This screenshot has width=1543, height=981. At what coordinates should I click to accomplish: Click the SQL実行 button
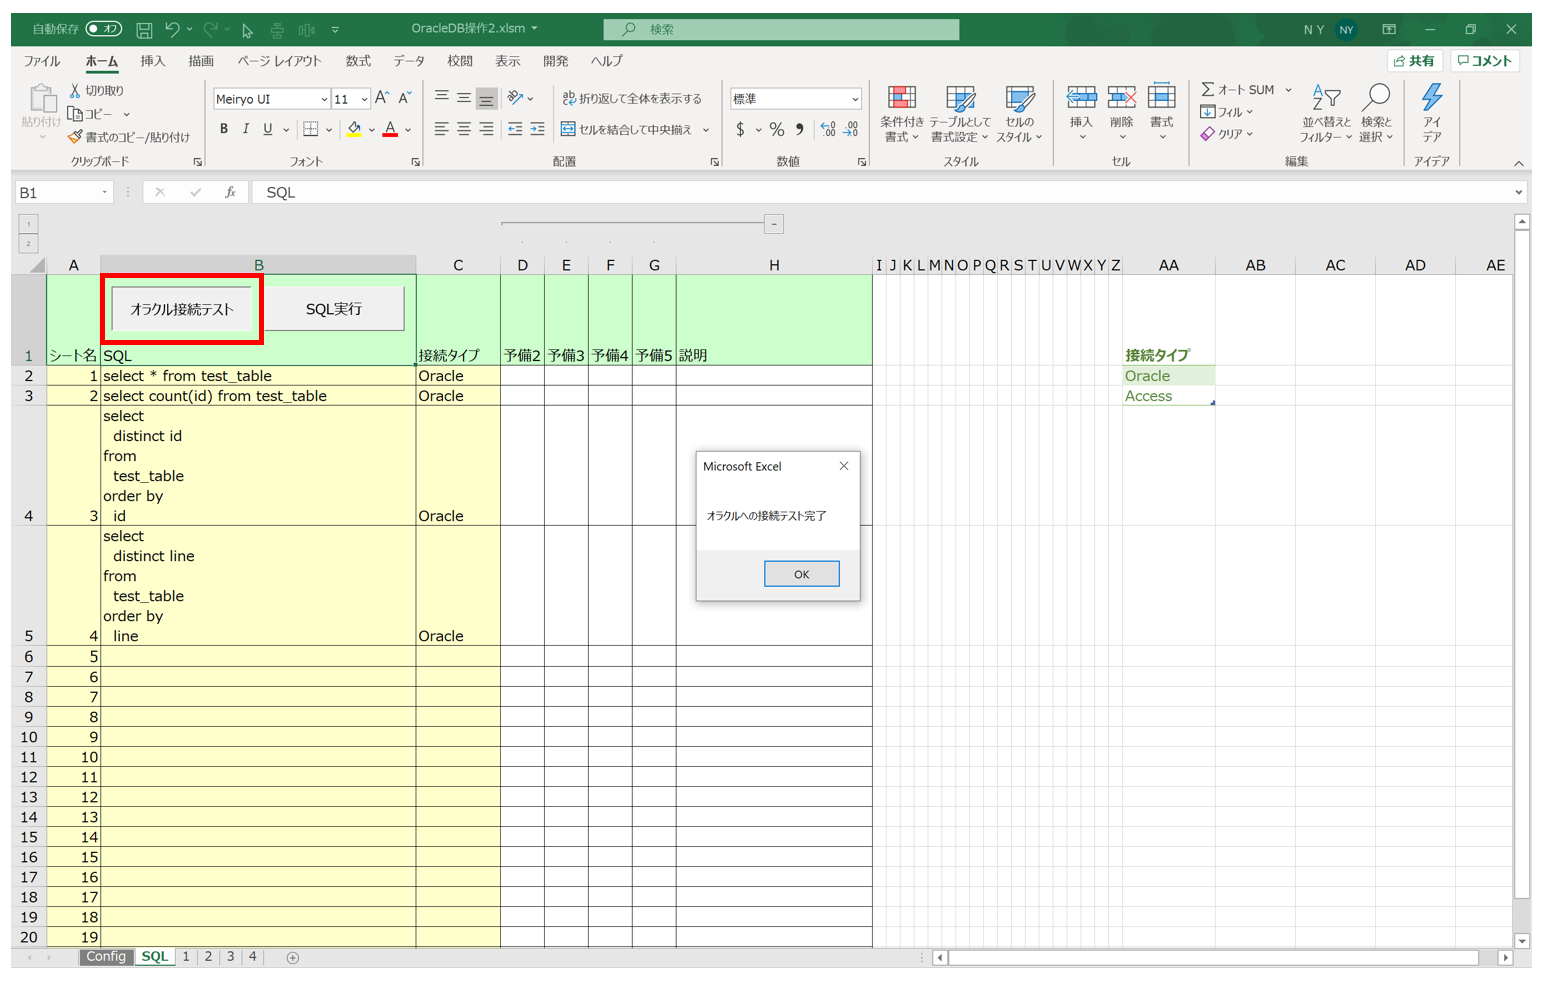(x=334, y=309)
